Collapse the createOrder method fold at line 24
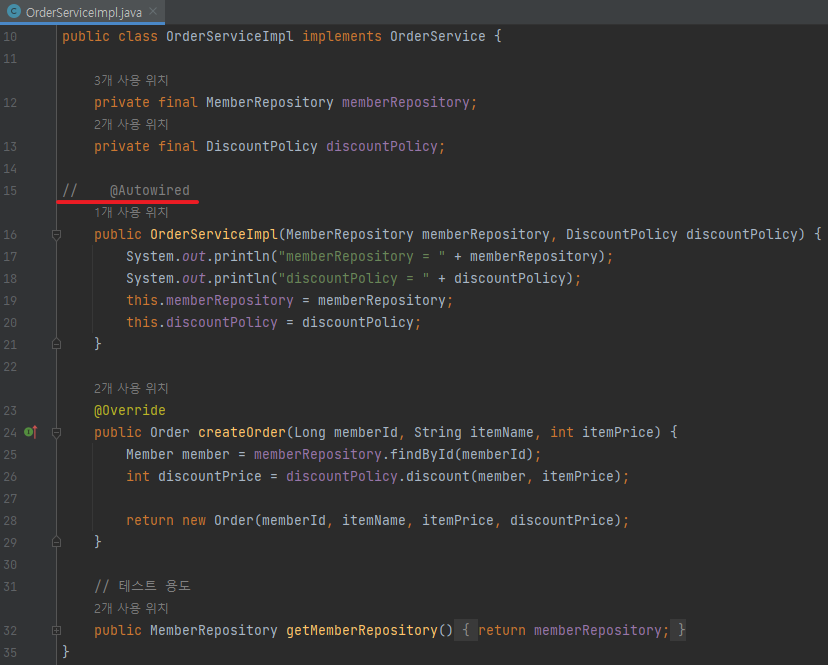Screen dimensions: 828x665 click(57, 433)
